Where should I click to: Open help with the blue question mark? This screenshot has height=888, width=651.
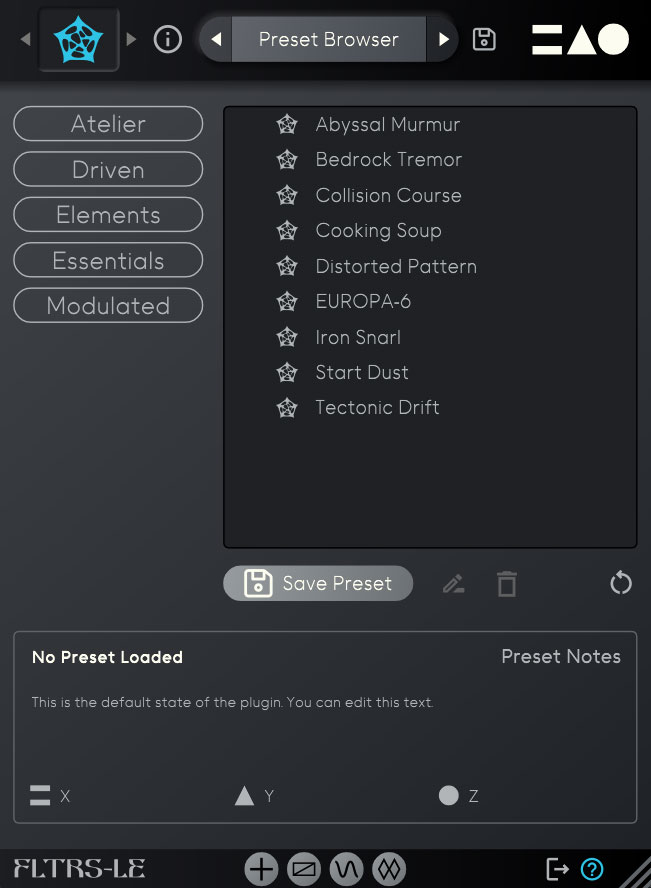(x=592, y=869)
